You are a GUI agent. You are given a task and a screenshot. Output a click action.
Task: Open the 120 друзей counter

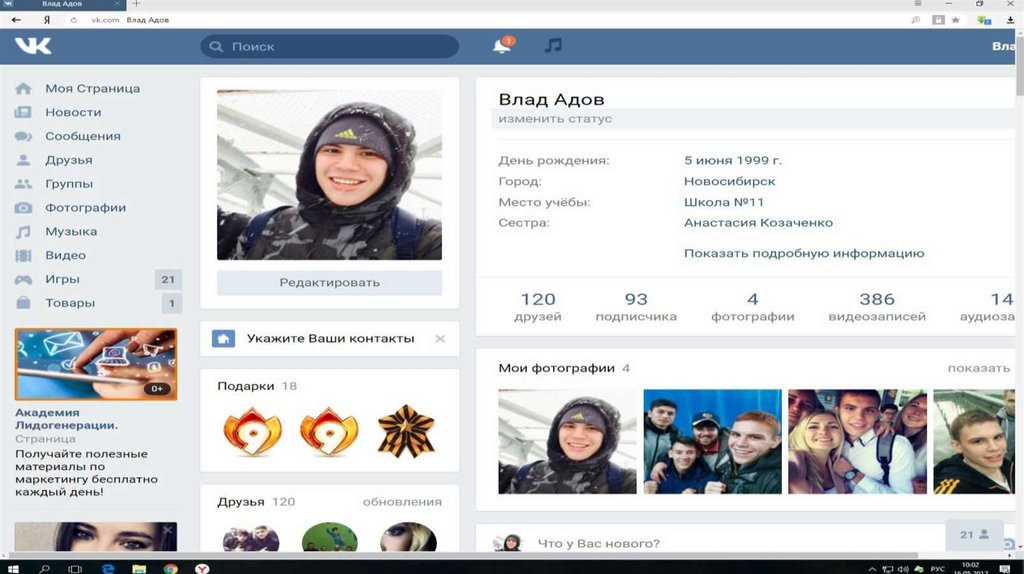point(537,306)
